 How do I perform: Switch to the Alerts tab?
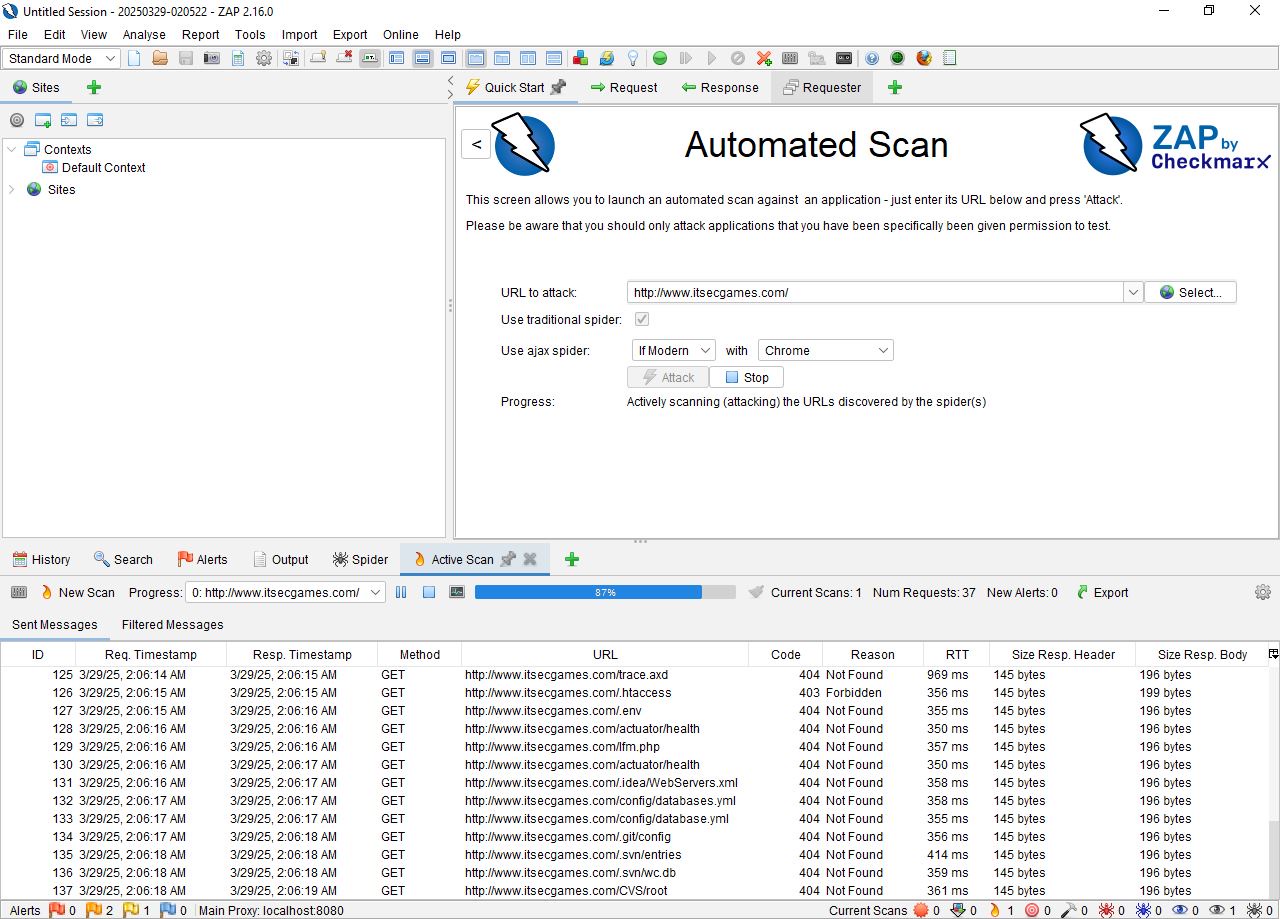coord(202,559)
